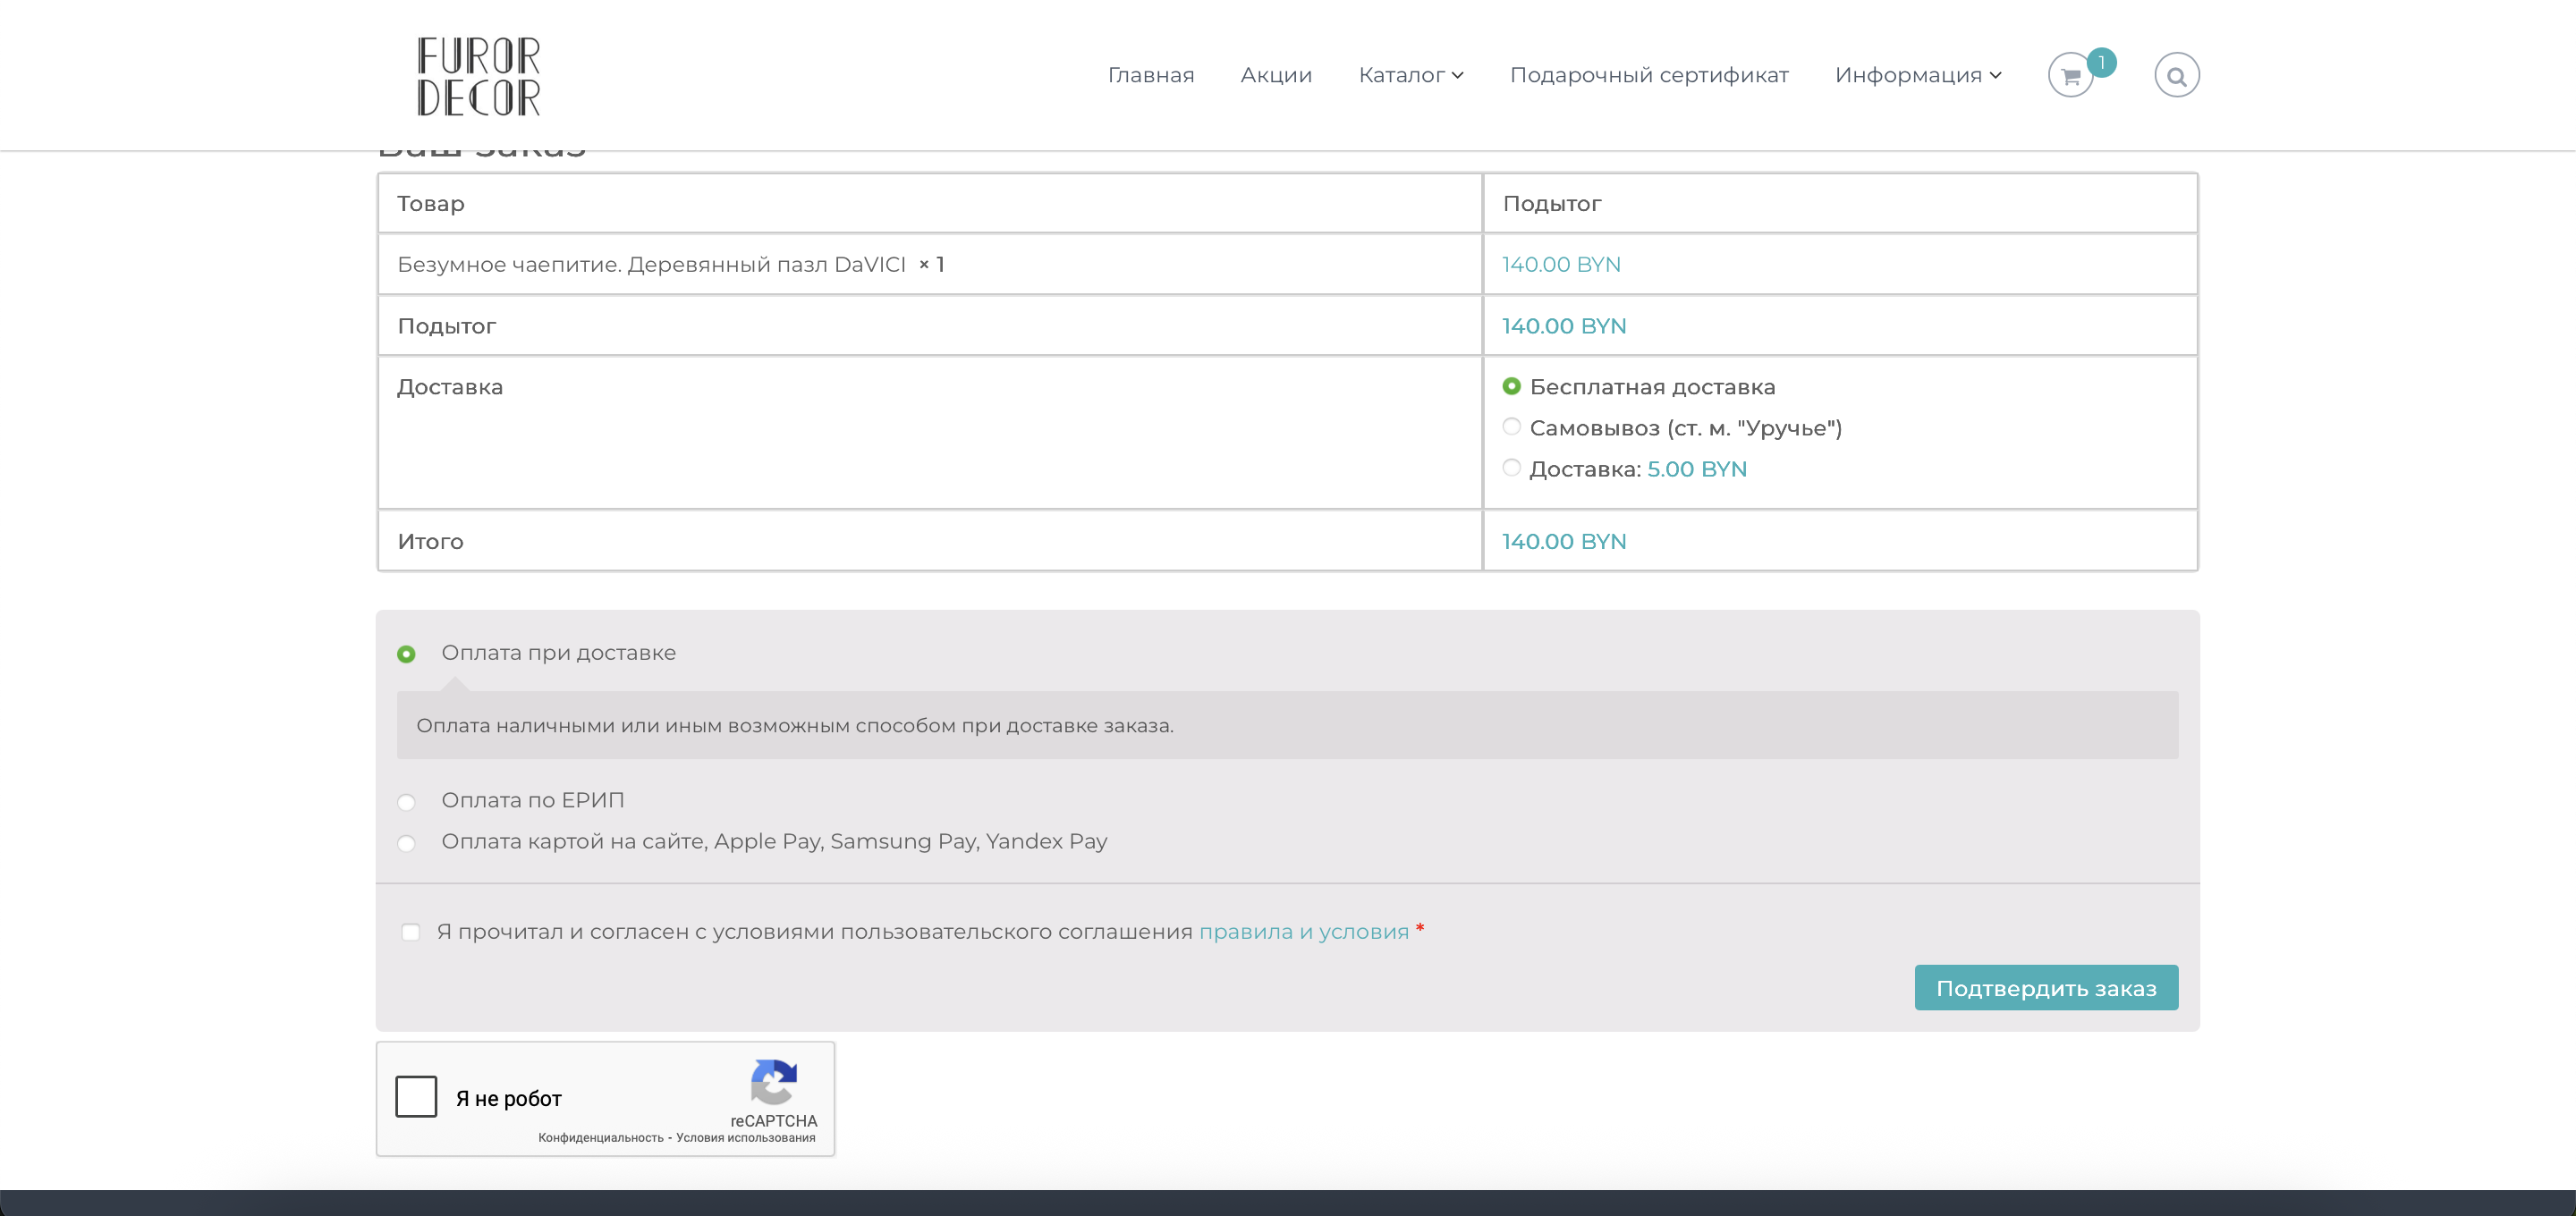Image resolution: width=2576 pixels, height=1216 pixels.
Task: Click the Итого row label
Action: pos(431,541)
